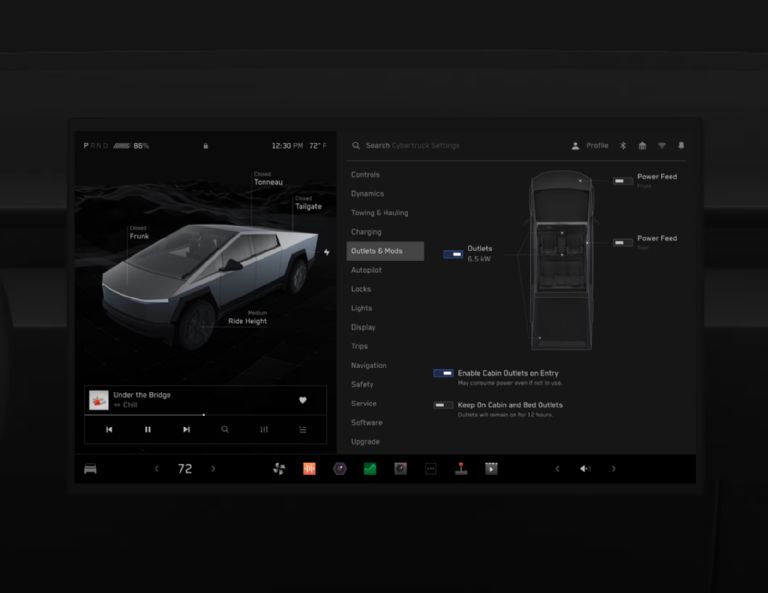Open the Trips menu item
Image resolution: width=768 pixels, height=593 pixels.
point(359,346)
